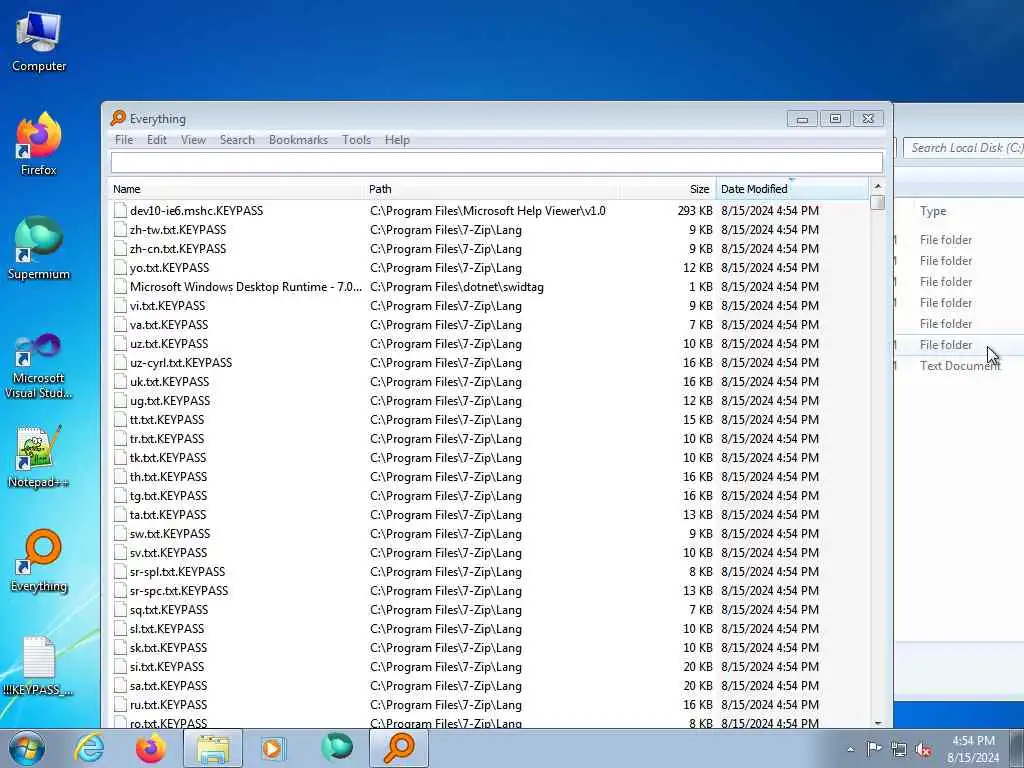
Task: Select the file icon of dev10-ie6.mshc.KEYPASS
Action: [x=120, y=210]
